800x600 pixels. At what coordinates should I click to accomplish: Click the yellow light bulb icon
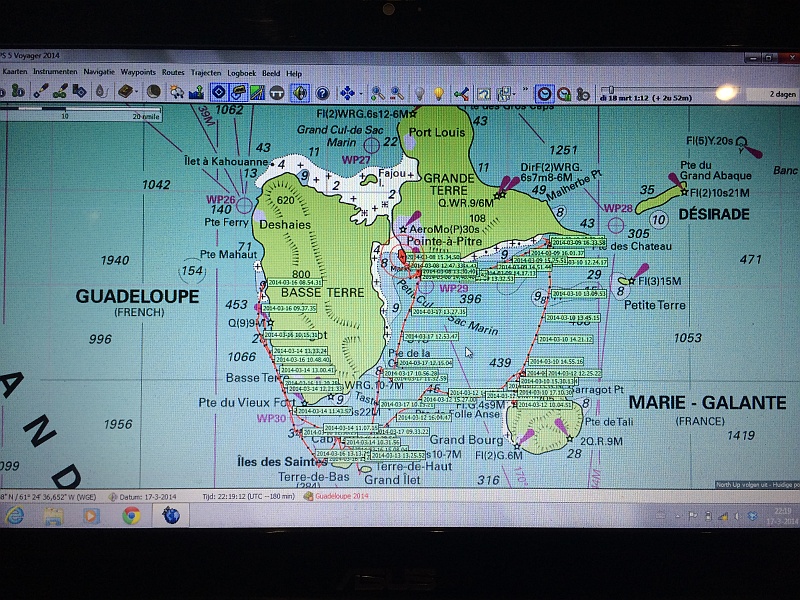[439, 93]
